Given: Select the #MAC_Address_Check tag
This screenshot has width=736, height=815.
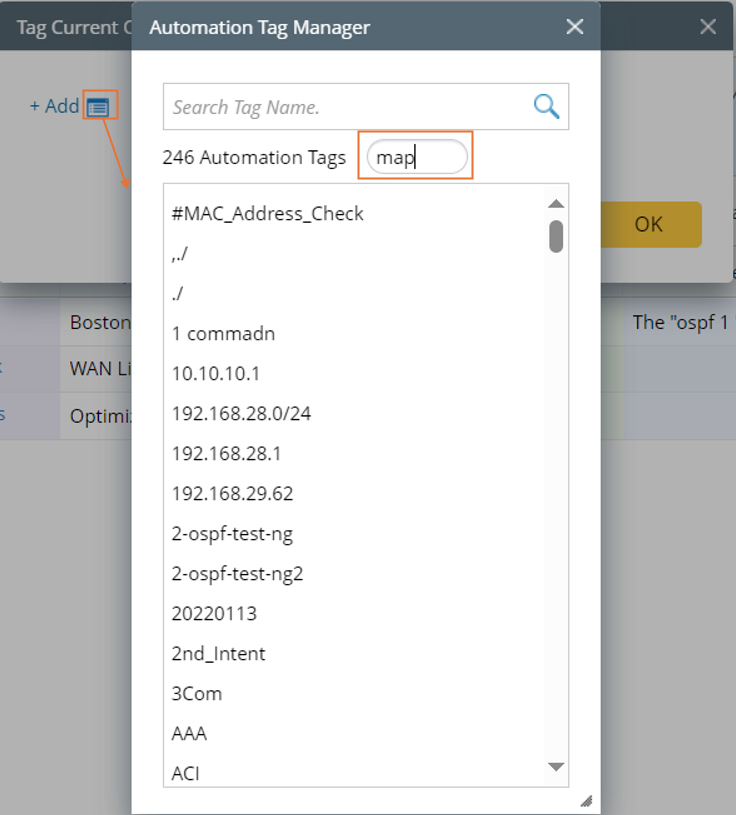Looking at the screenshot, I should click(268, 214).
